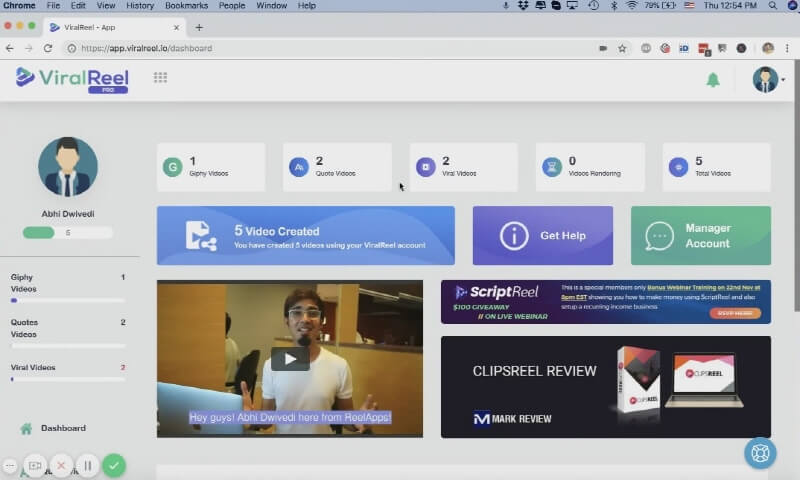Open Spotlight search in menu bar
The height and width of the screenshot is (480, 800).
pyautogui.click(x=772, y=6)
